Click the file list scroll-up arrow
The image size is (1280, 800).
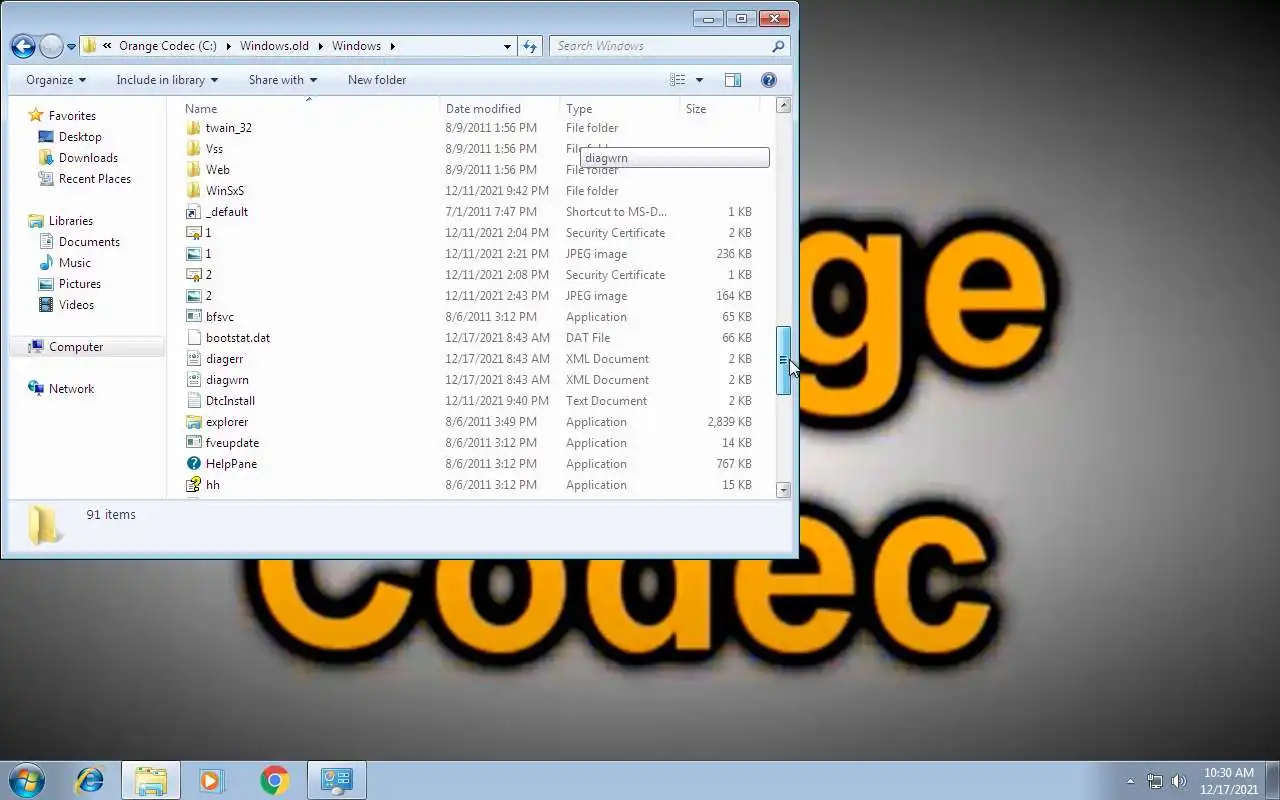pos(784,105)
